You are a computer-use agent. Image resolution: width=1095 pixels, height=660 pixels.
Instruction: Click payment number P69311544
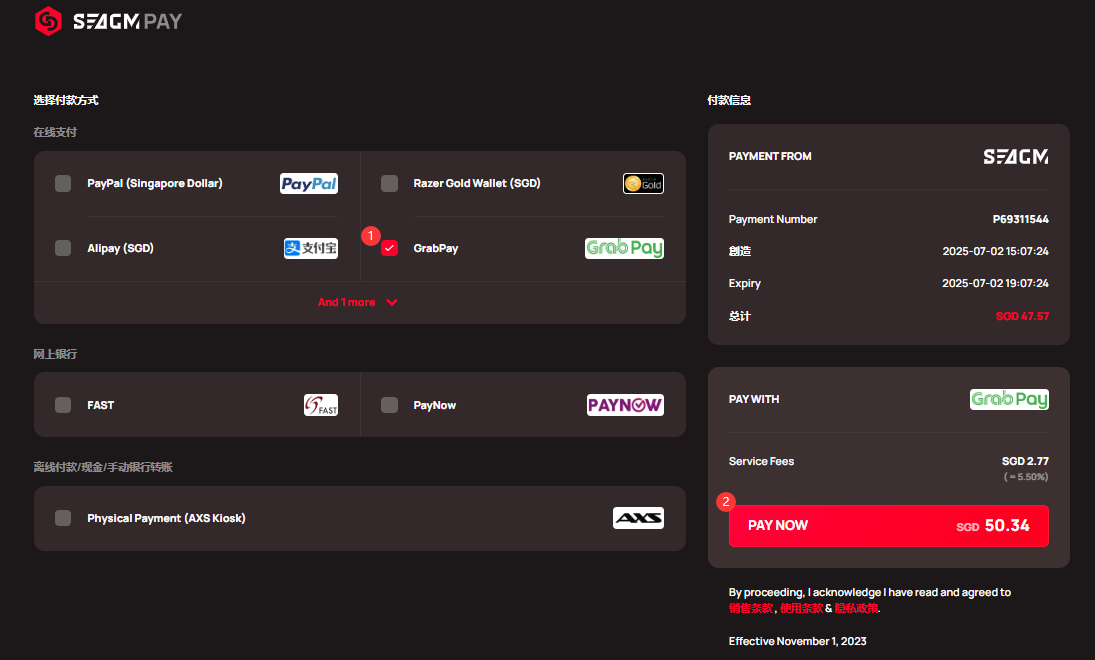coord(1020,219)
